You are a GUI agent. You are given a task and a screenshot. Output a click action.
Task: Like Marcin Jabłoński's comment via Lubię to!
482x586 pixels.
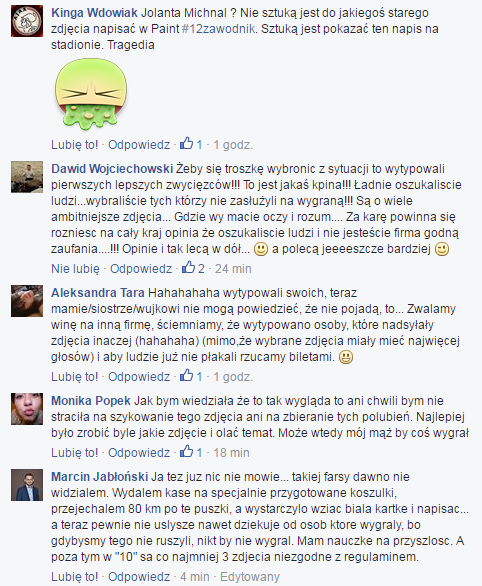(75, 577)
